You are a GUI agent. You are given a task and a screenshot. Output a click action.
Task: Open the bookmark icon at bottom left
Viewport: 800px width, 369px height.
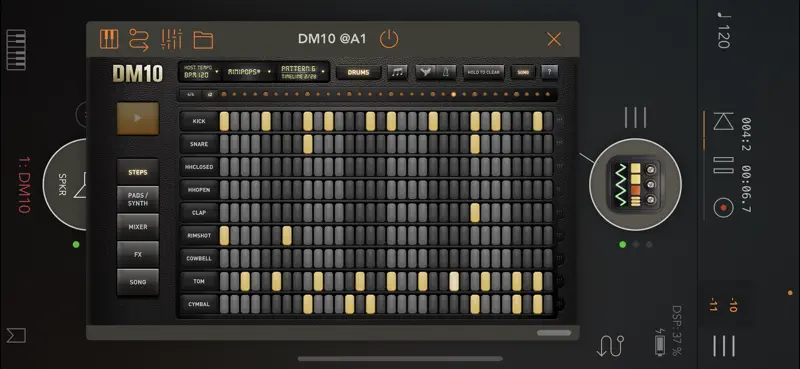coord(16,335)
